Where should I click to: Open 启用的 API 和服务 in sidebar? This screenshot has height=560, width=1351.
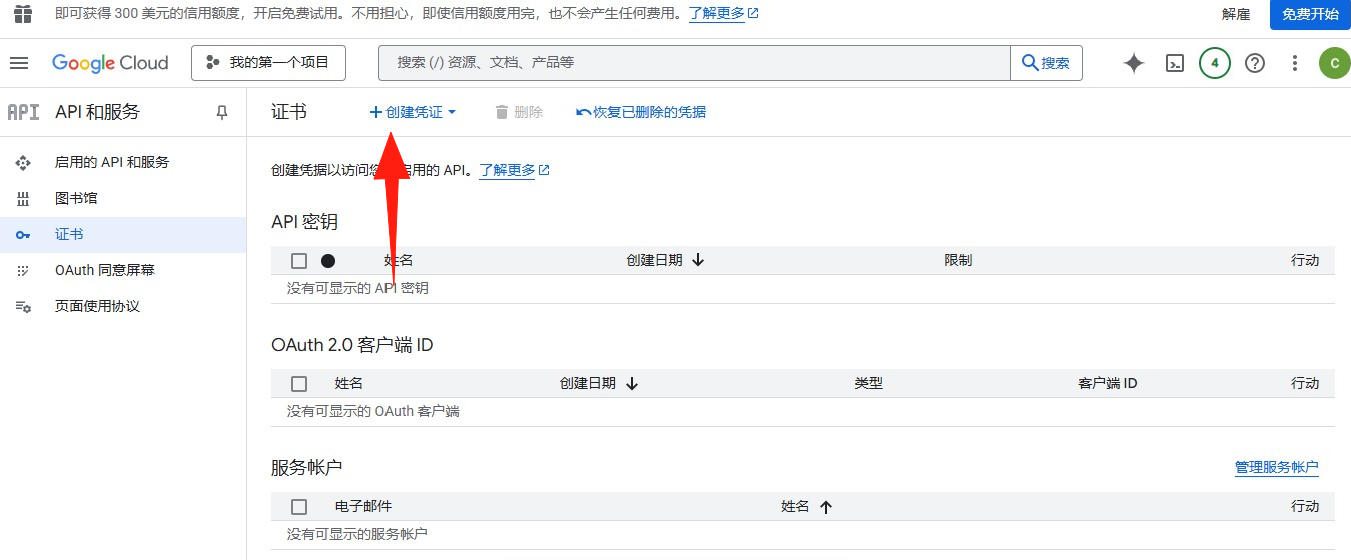(112, 162)
